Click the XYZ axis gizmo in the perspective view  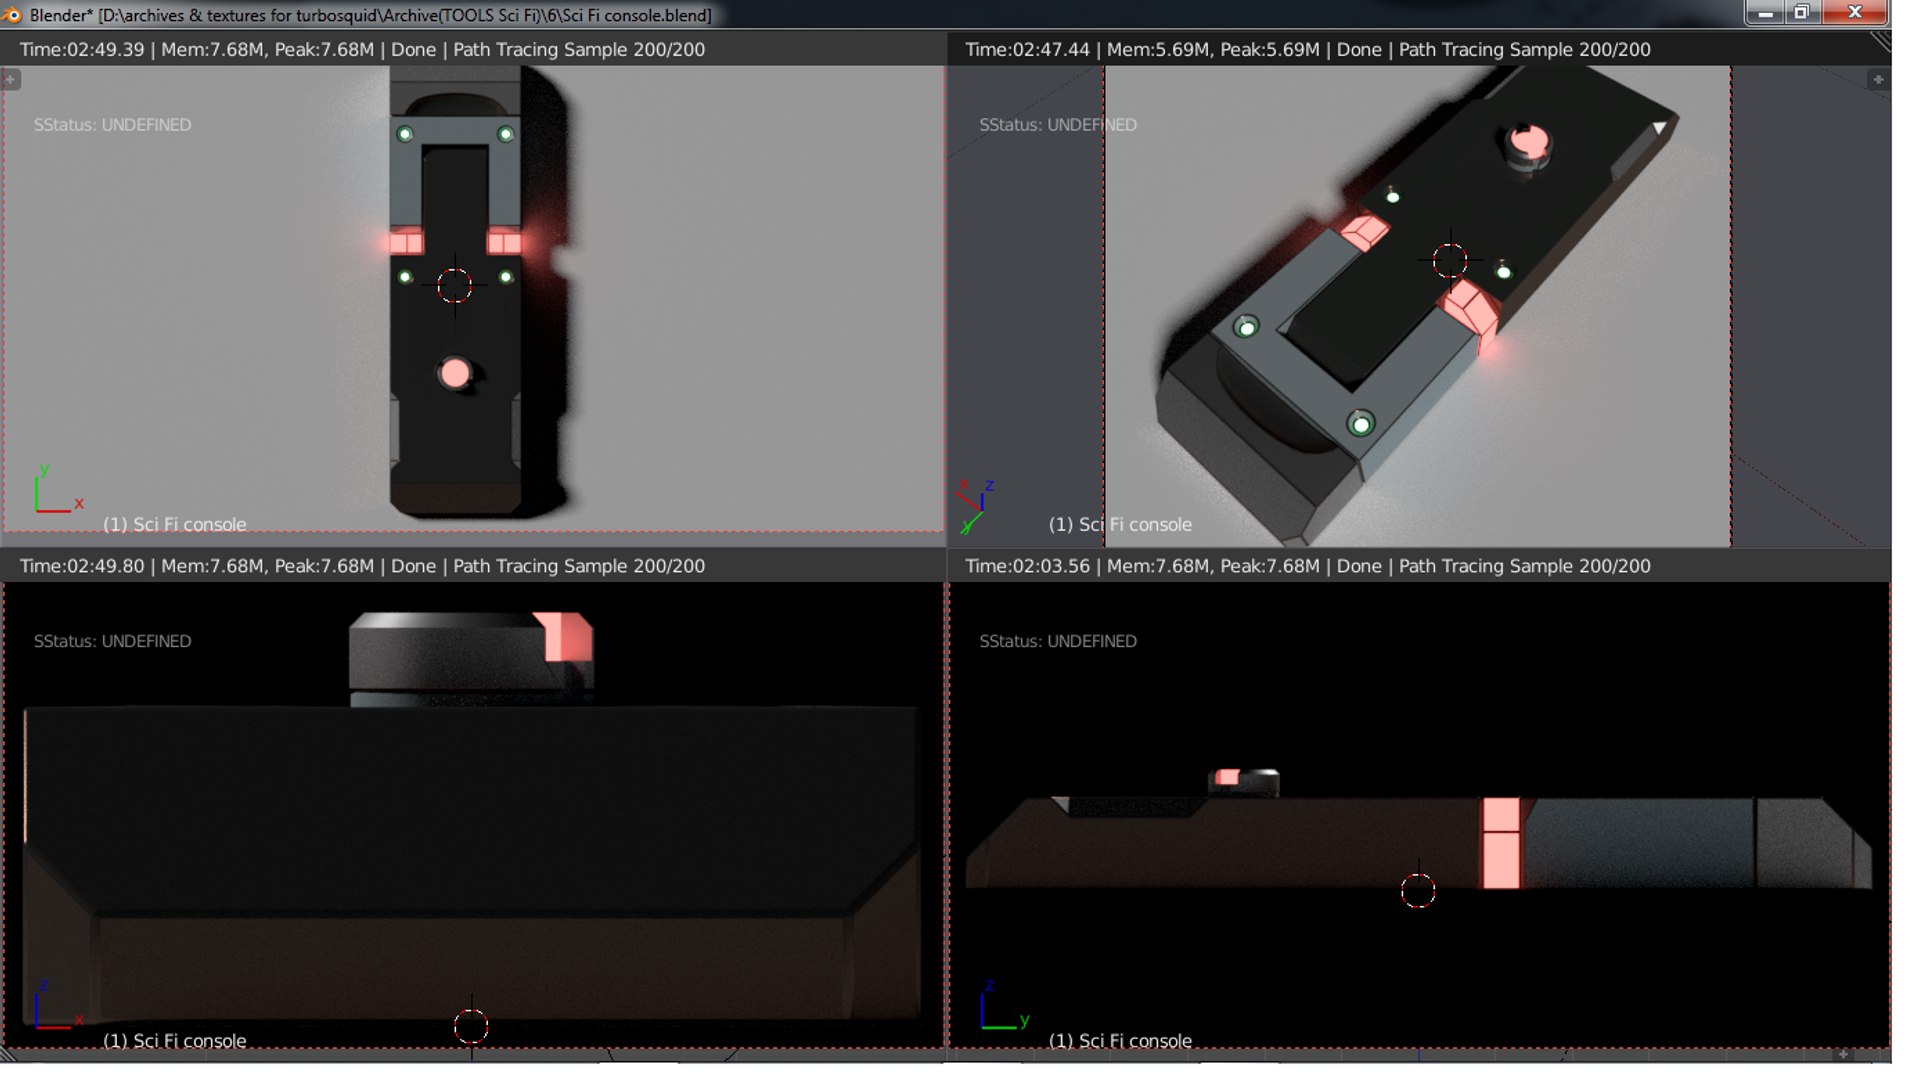point(976,506)
